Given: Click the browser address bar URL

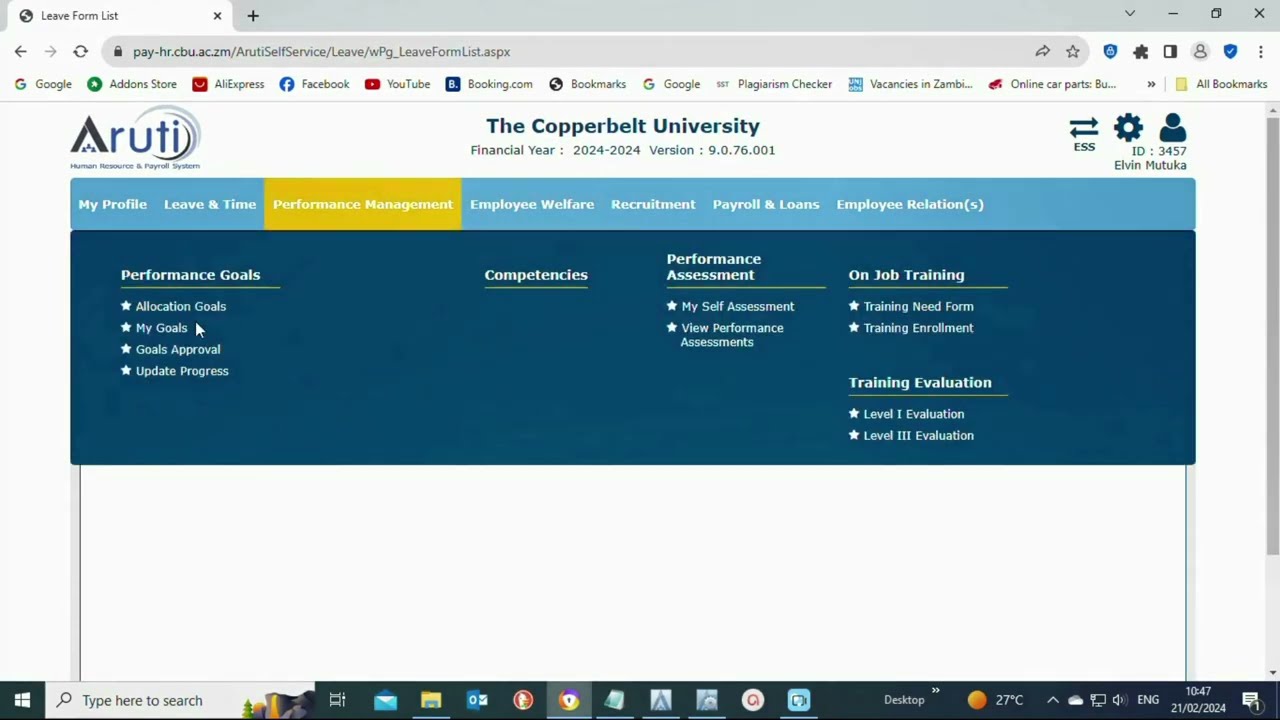Looking at the screenshot, I should pyautogui.click(x=321, y=51).
